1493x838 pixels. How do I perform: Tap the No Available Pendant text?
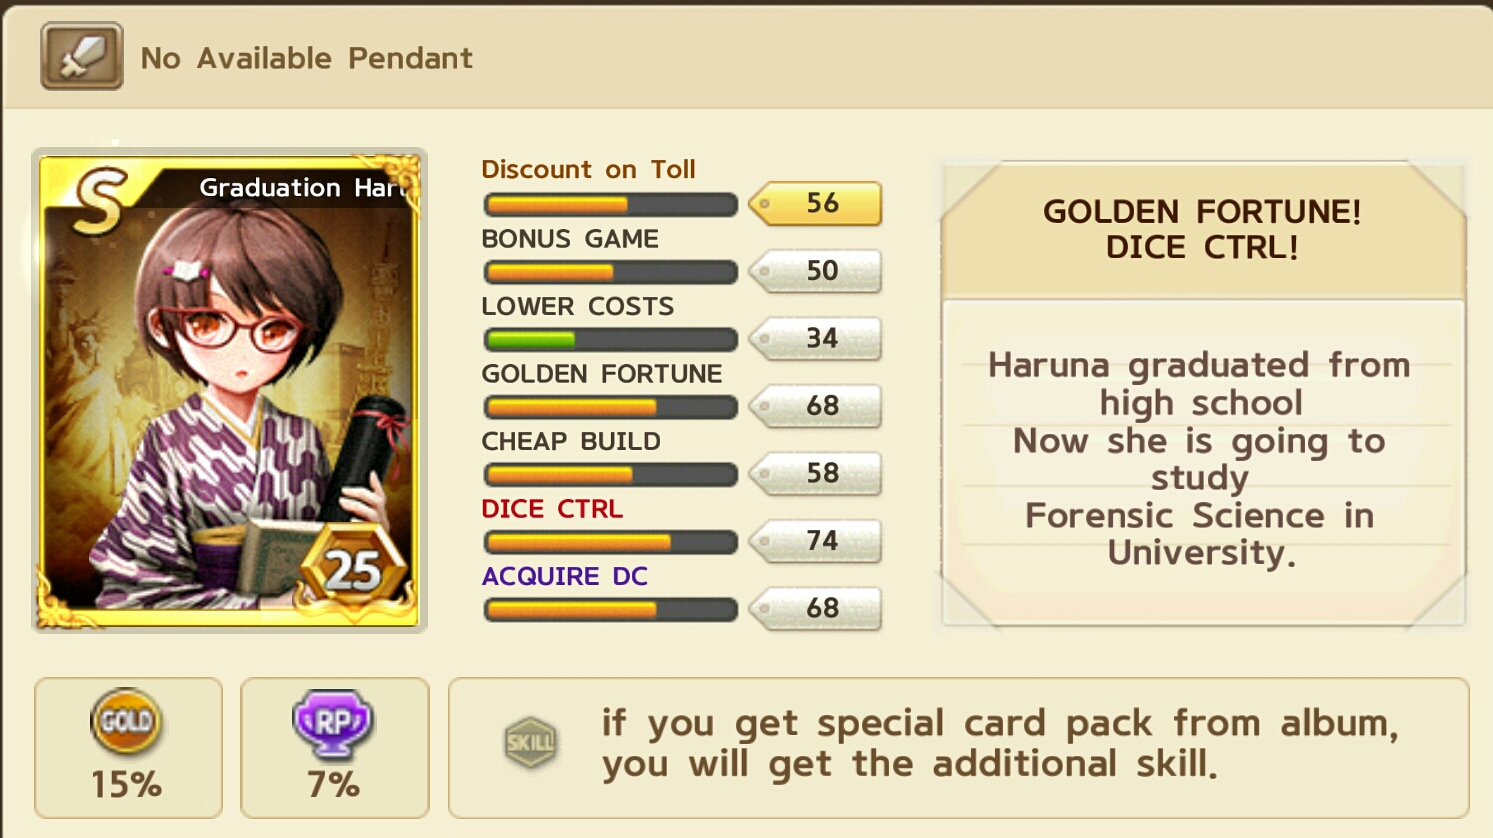pos(307,58)
